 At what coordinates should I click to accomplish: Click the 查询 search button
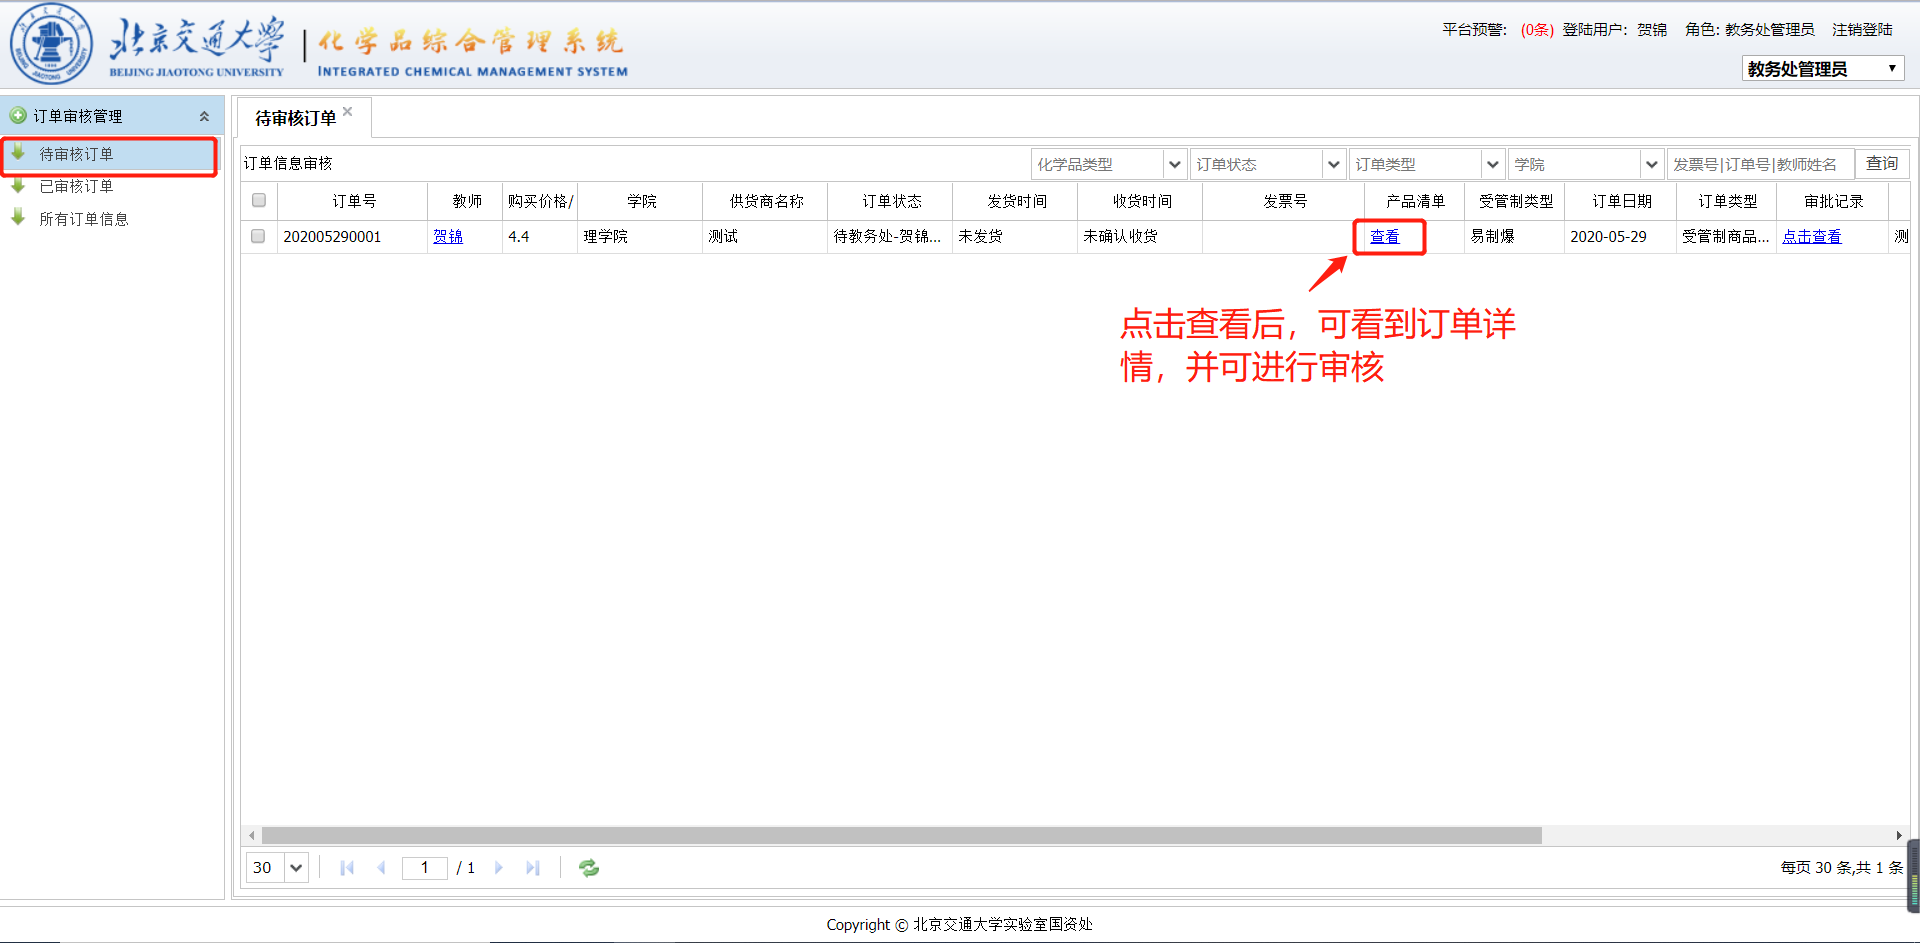tap(1881, 163)
